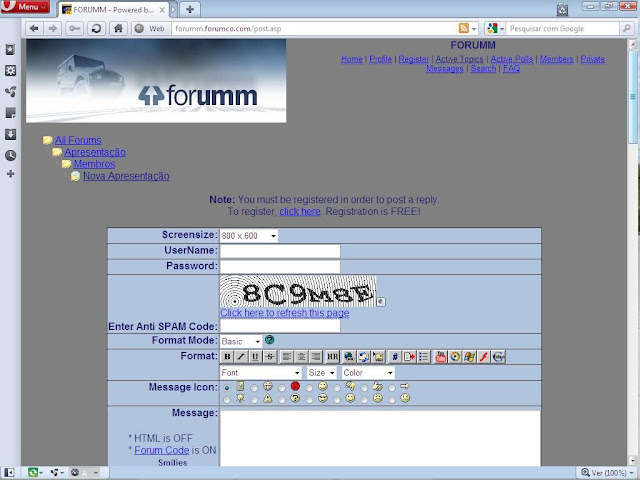Go to the browser home page
The height and width of the screenshot is (480, 640).
pos(118,29)
